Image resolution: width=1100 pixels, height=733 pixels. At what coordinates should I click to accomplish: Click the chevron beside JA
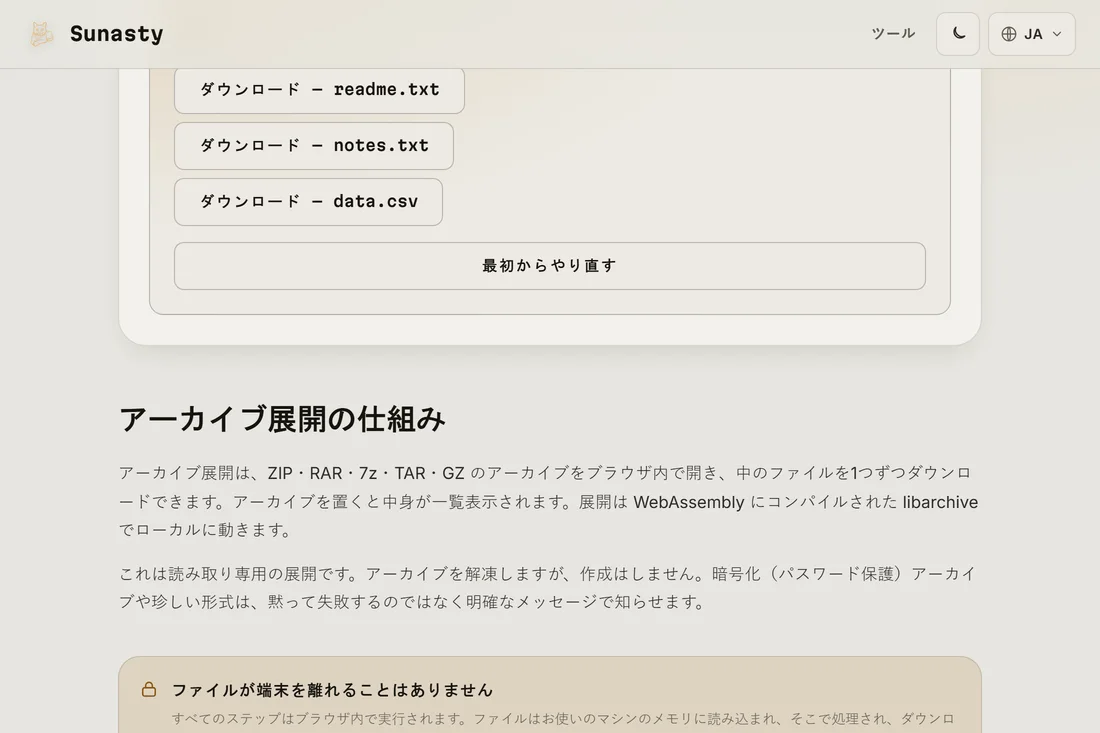(1057, 34)
